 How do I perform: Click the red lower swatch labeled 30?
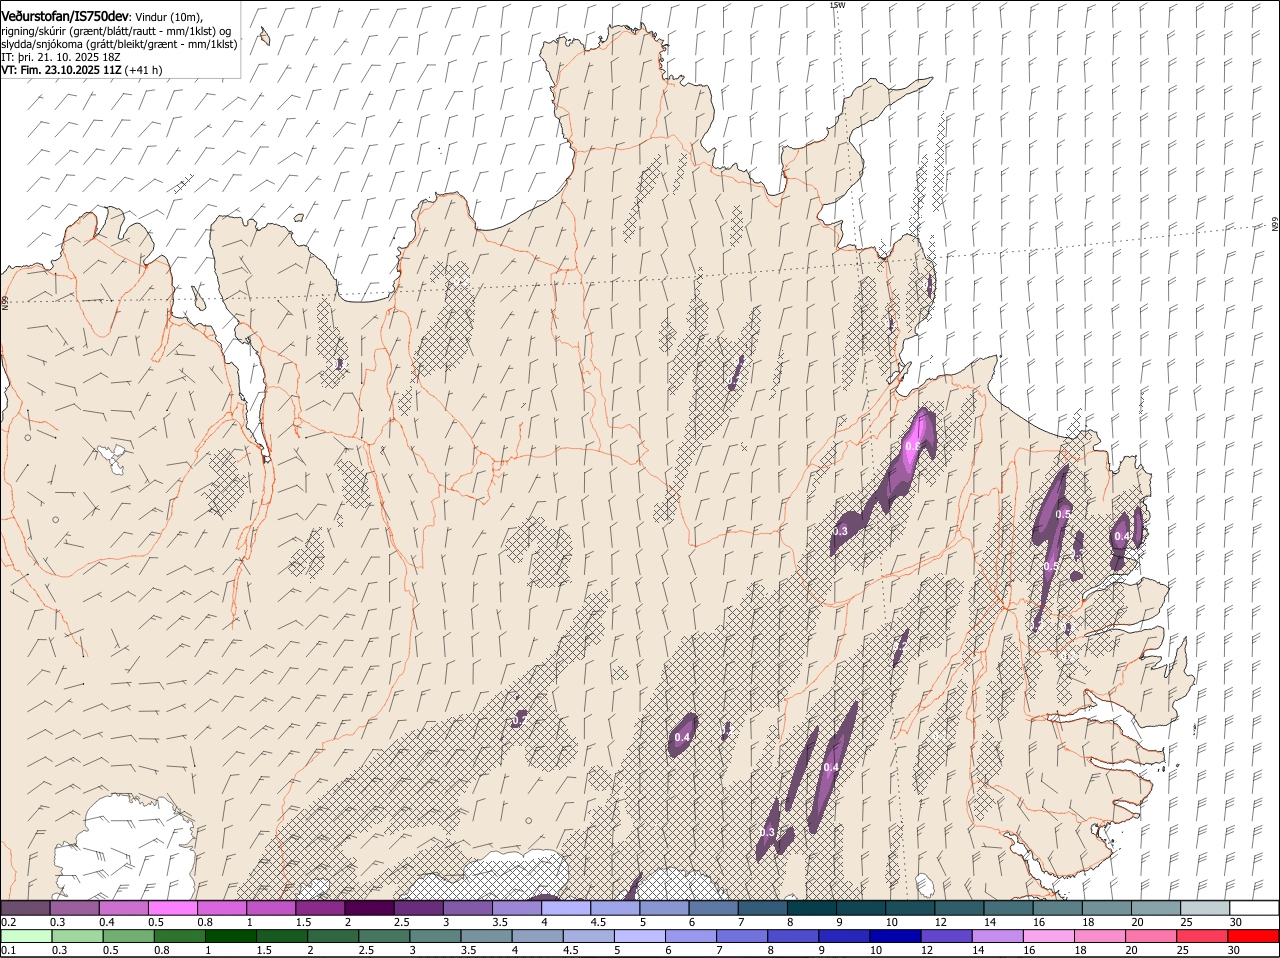(x=1253, y=936)
